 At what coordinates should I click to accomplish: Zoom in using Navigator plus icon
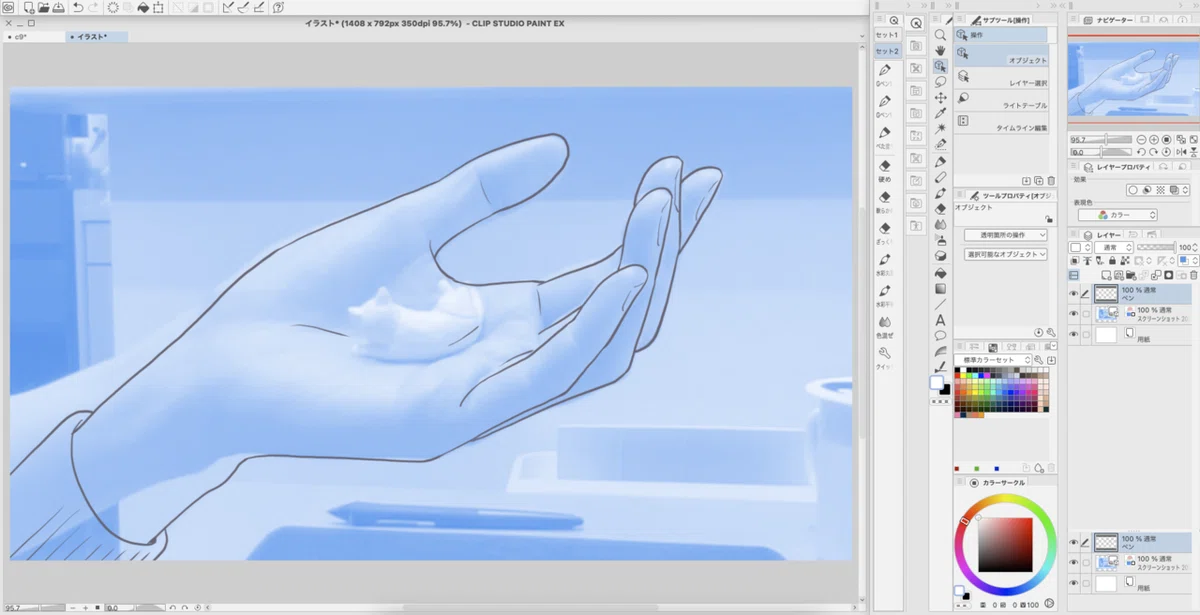pyautogui.click(x=1153, y=140)
